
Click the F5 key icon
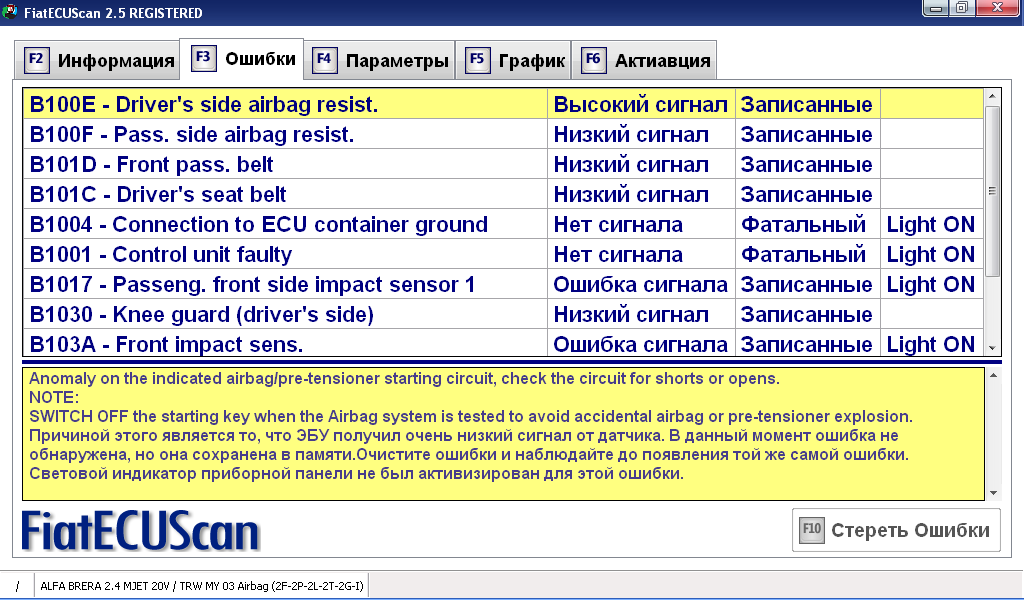(477, 60)
